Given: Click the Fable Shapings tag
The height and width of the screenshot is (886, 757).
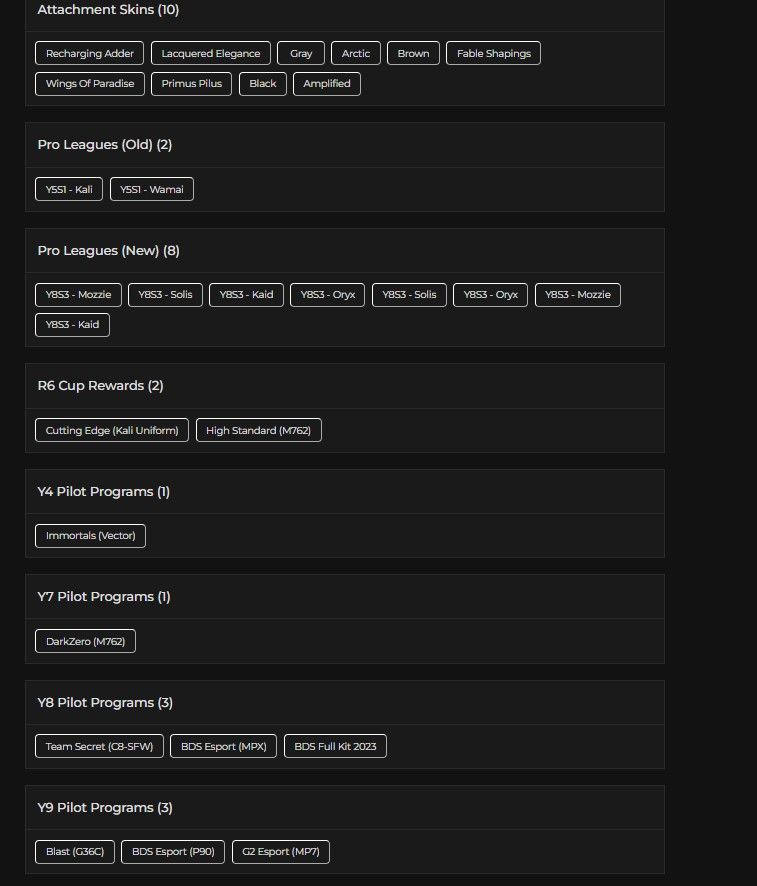Looking at the screenshot, I should (493, 53).
